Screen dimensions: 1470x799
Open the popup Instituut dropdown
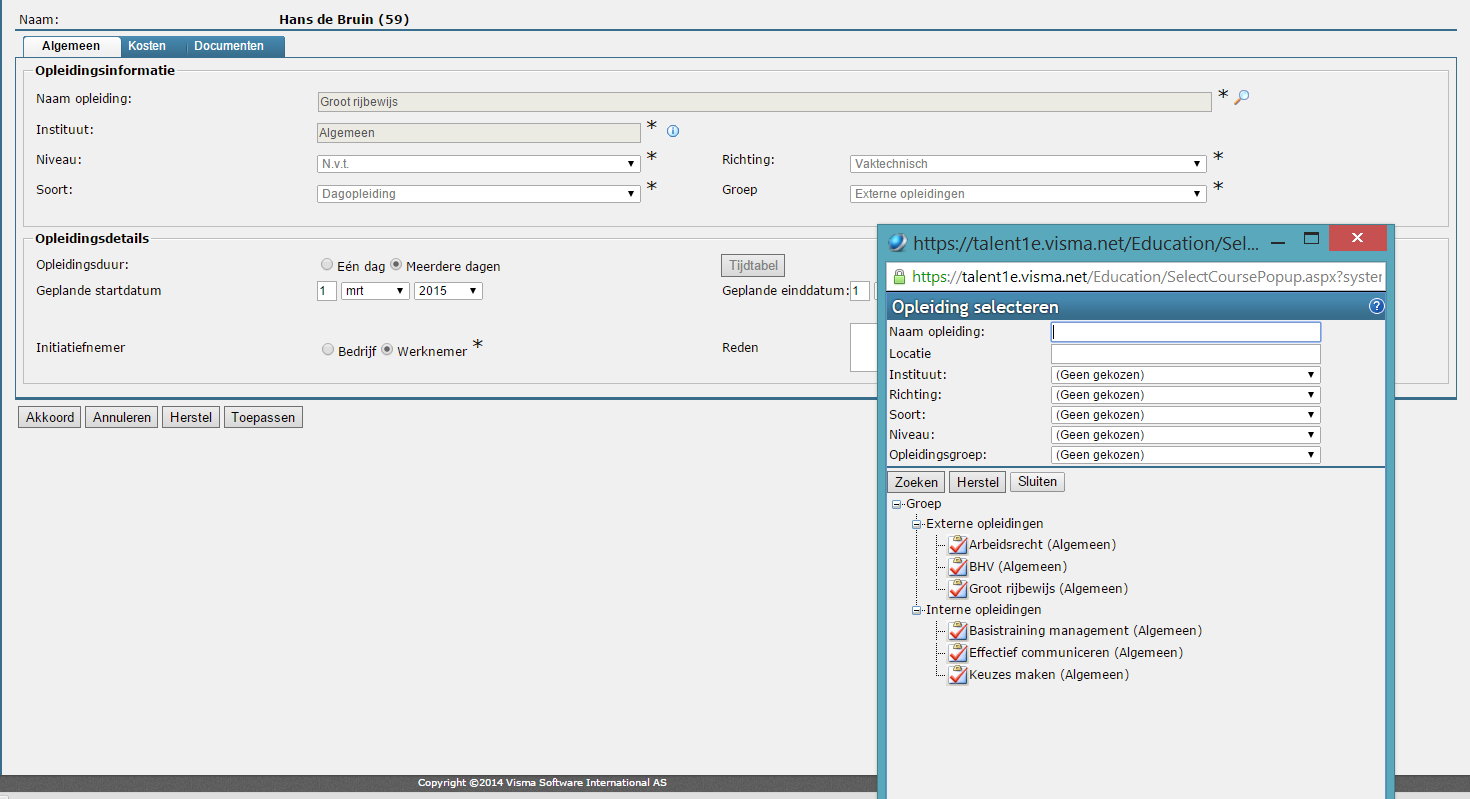point(1186,375)
